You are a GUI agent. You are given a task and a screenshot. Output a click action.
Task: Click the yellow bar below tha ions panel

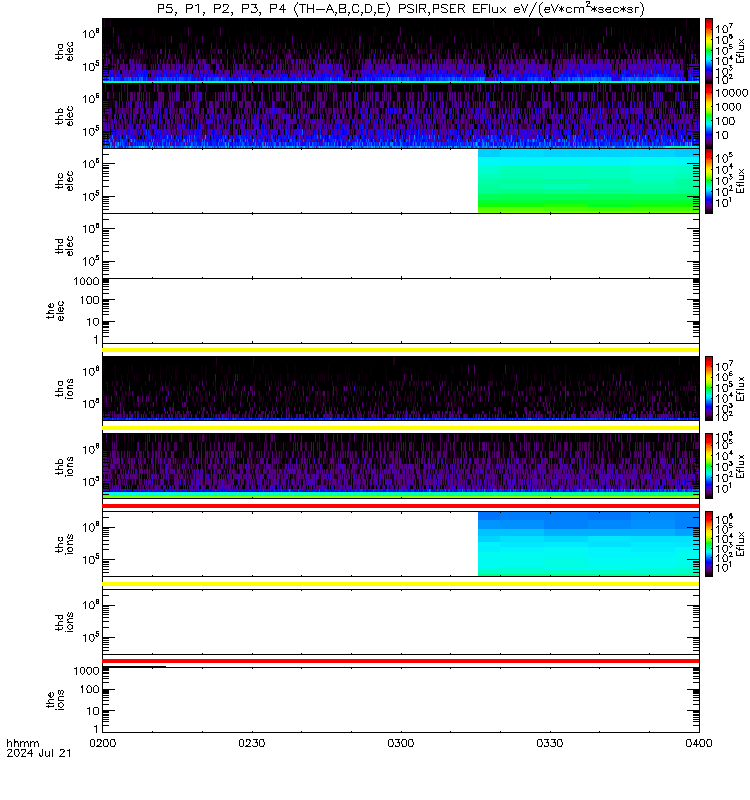401,428
